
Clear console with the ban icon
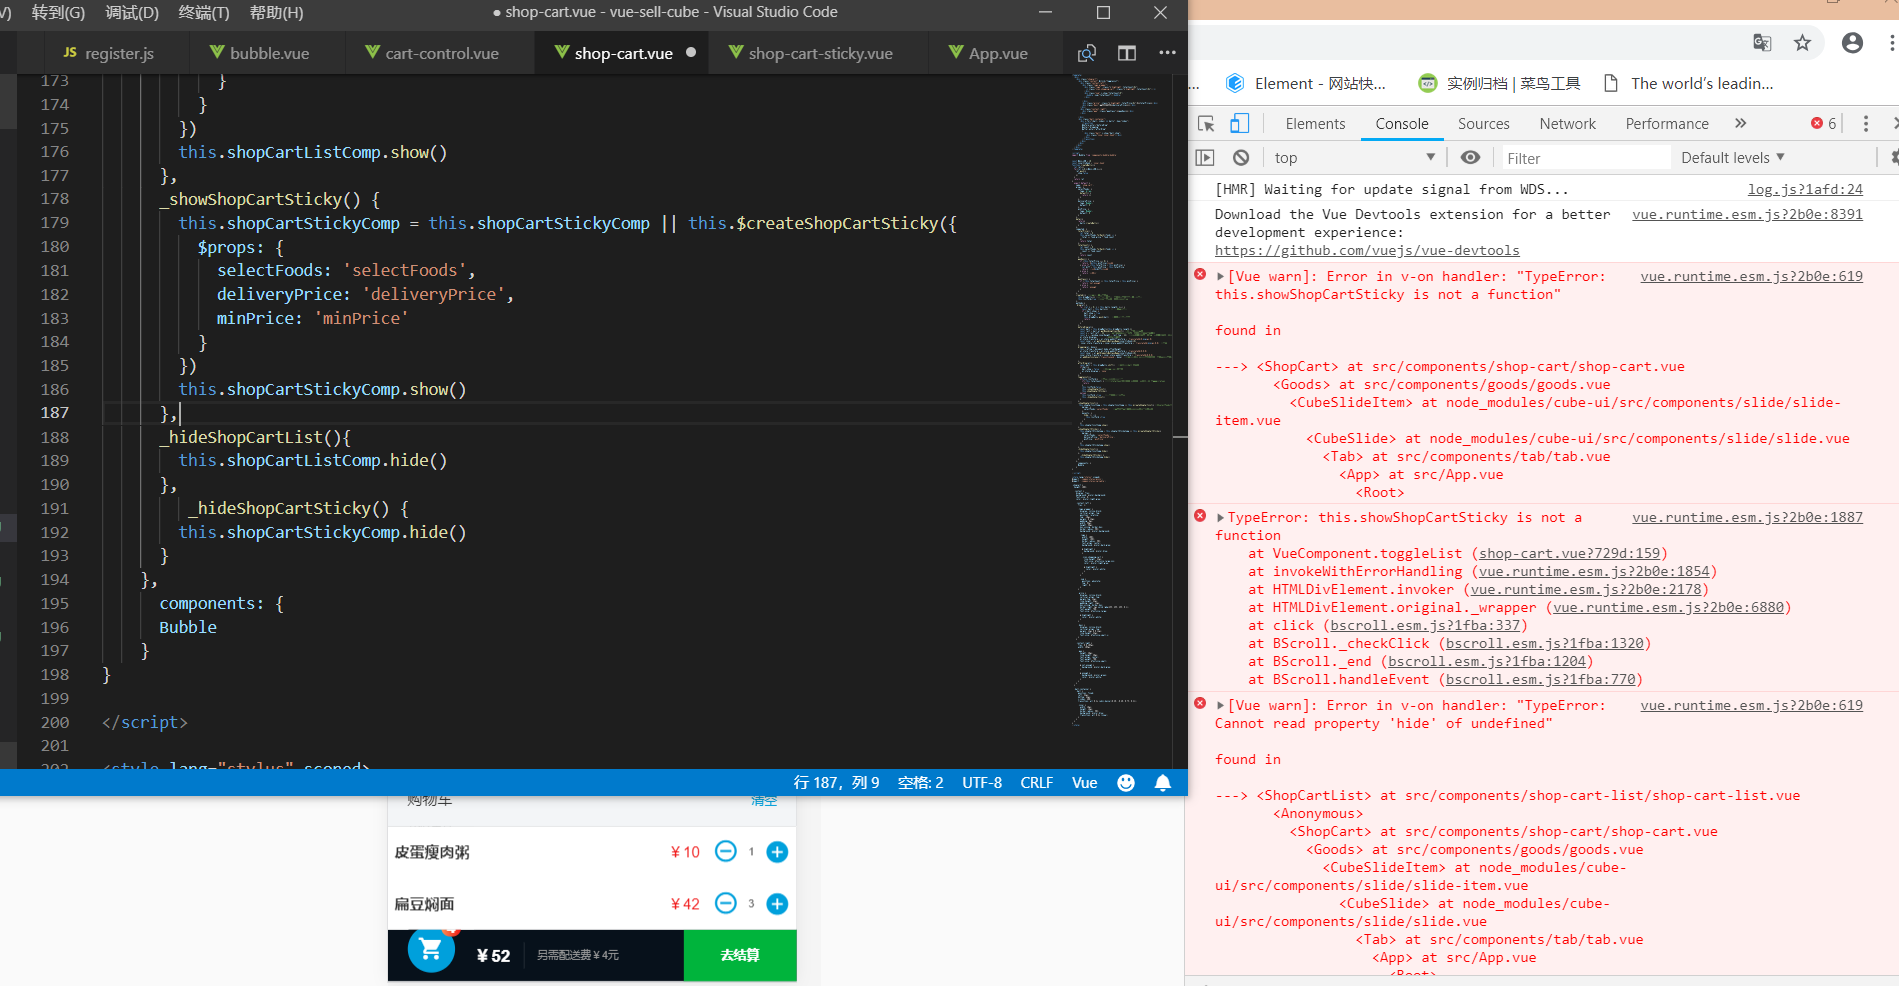click(x=1241, y=158)
